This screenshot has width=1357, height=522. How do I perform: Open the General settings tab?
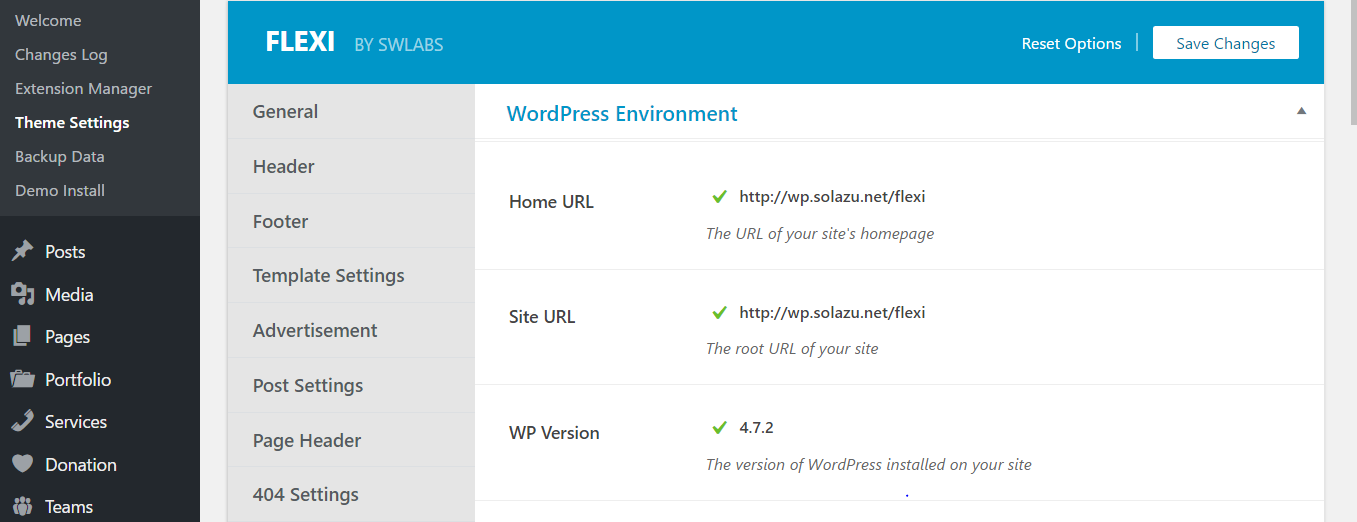click(x=351, y=111)
